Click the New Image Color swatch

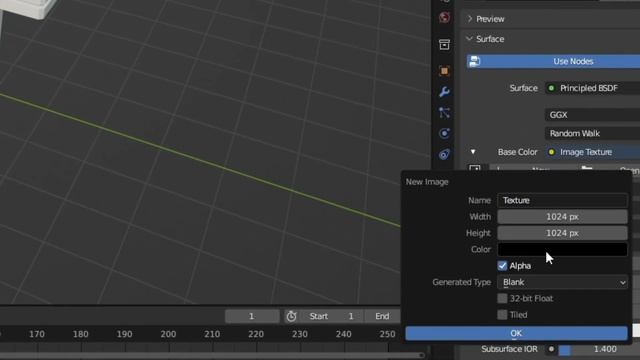tap(562, 249)
